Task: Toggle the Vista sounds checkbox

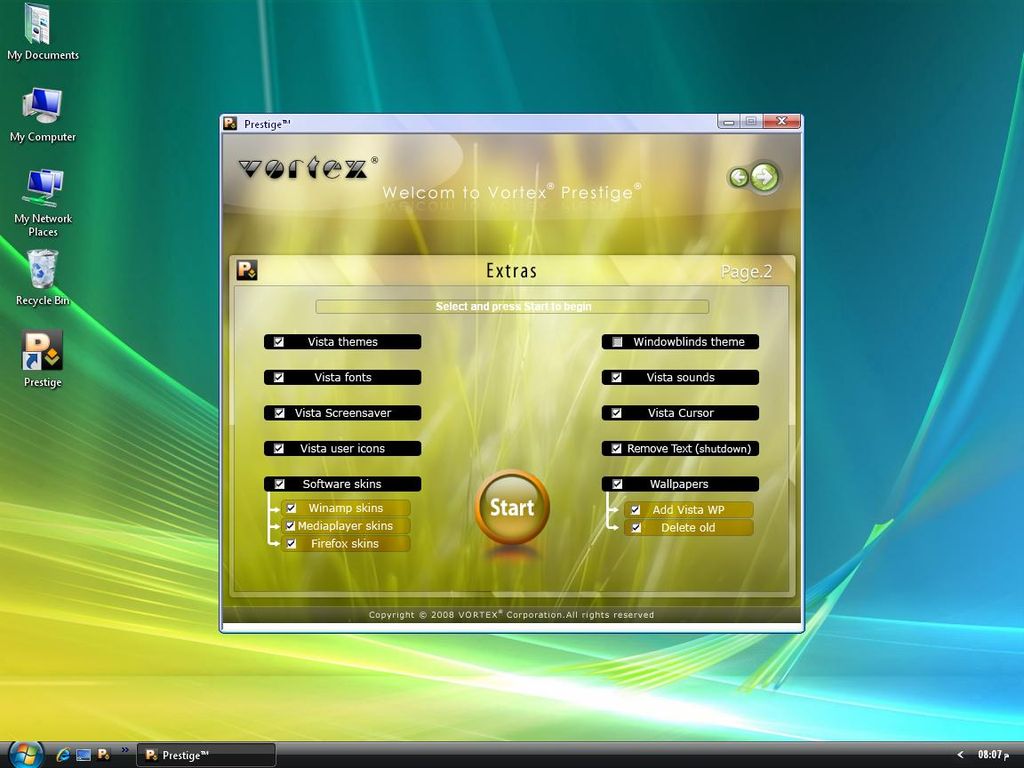Action: (x=616, y=377)
